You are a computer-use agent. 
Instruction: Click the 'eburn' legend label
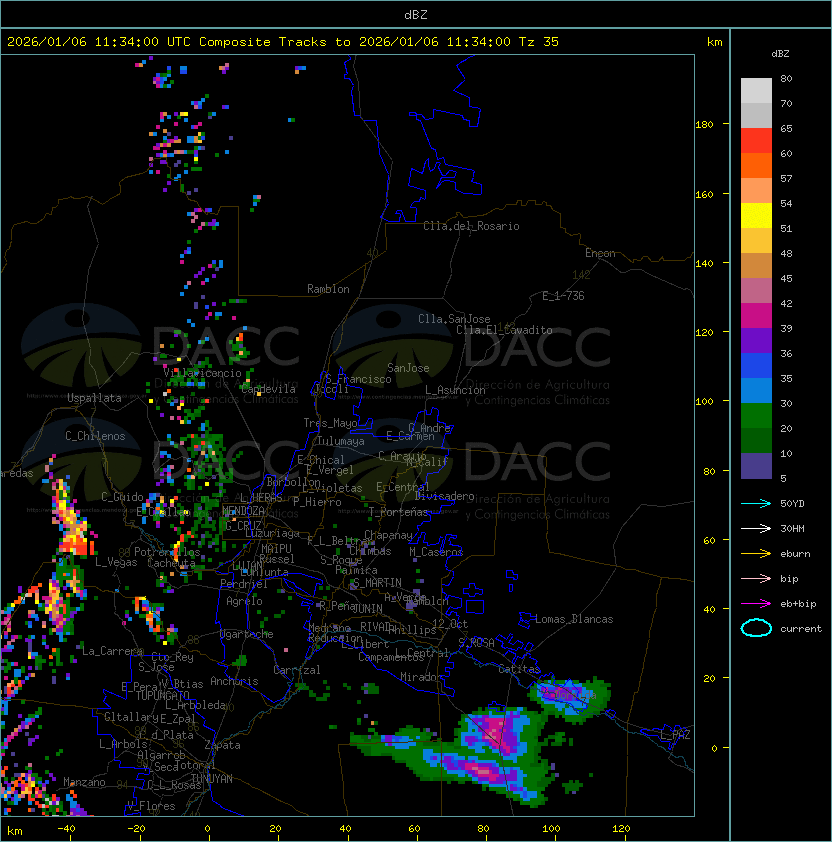click(x=795, y=554)
